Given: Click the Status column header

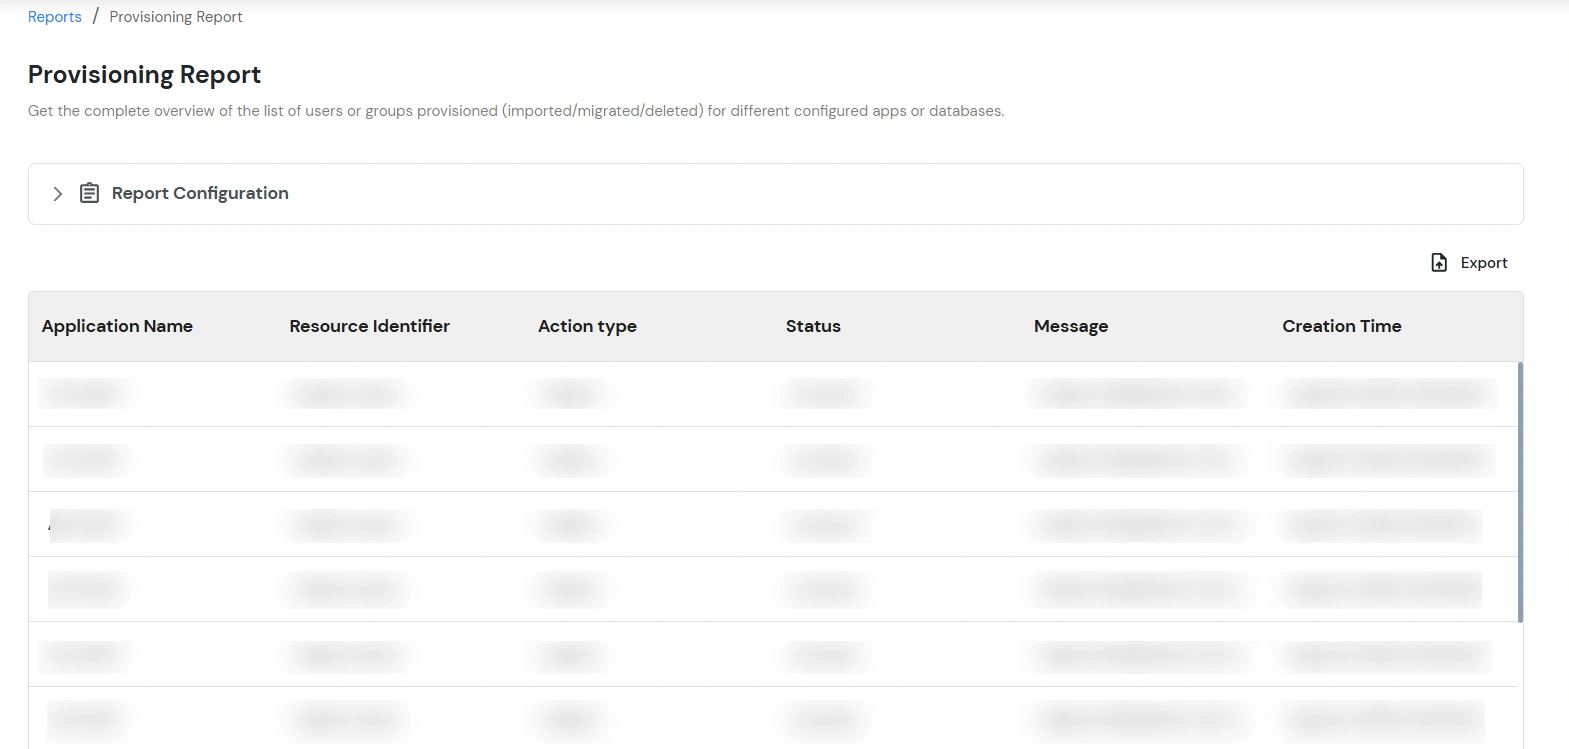Looking at the screenshot, I should point(813,326).
